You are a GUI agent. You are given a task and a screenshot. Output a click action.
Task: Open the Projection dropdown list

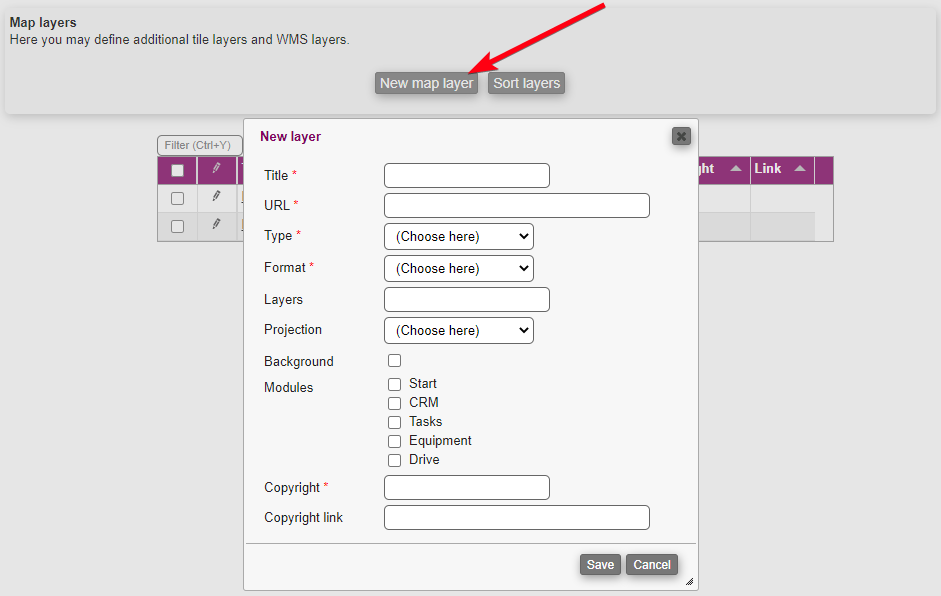coord(458,330)
